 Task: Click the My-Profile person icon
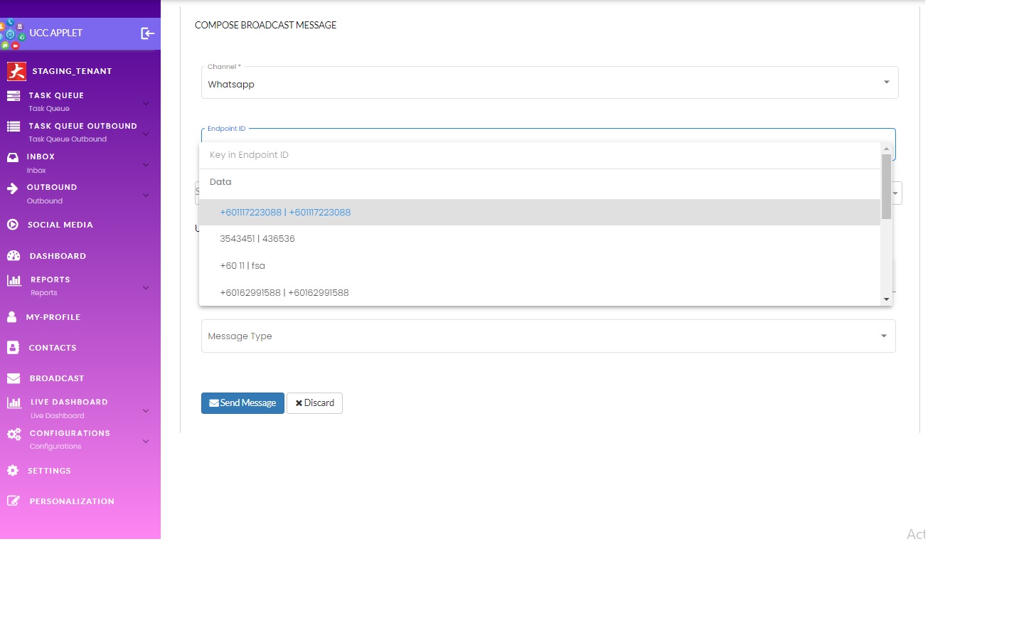[x=12, y=317]
